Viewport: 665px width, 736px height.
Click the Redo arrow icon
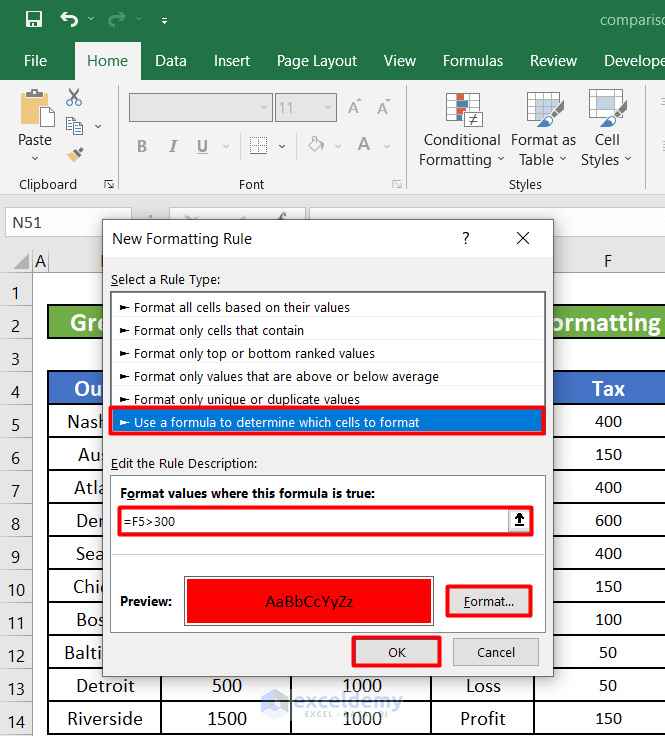pos(116,19)
